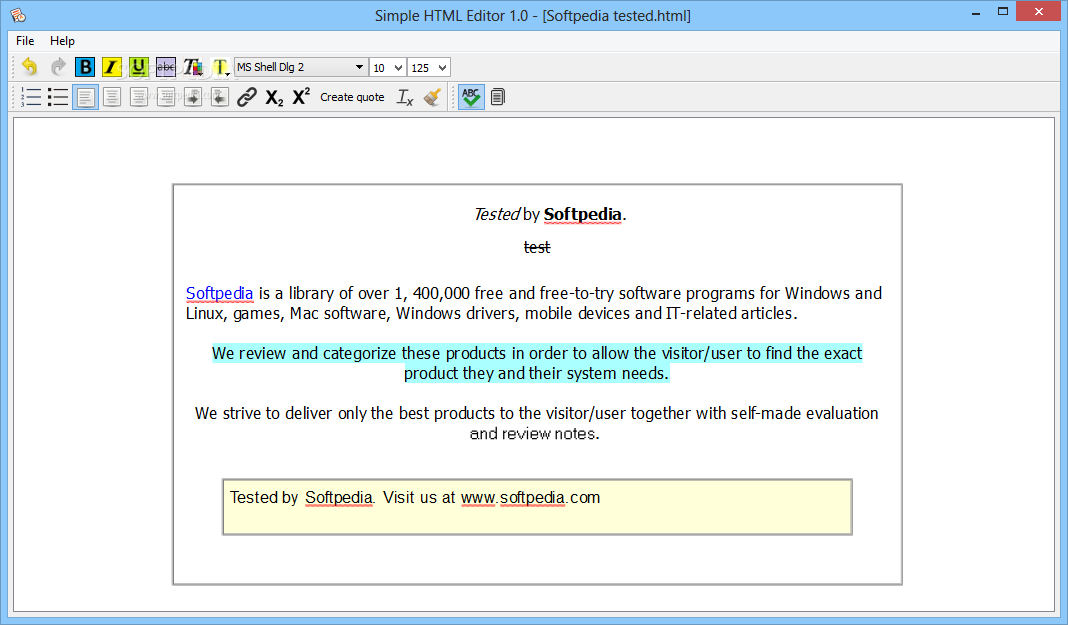Click the www.softpedia.com text in quote
This screenshot has width=1068, height=625.
(x=531, y=498)
